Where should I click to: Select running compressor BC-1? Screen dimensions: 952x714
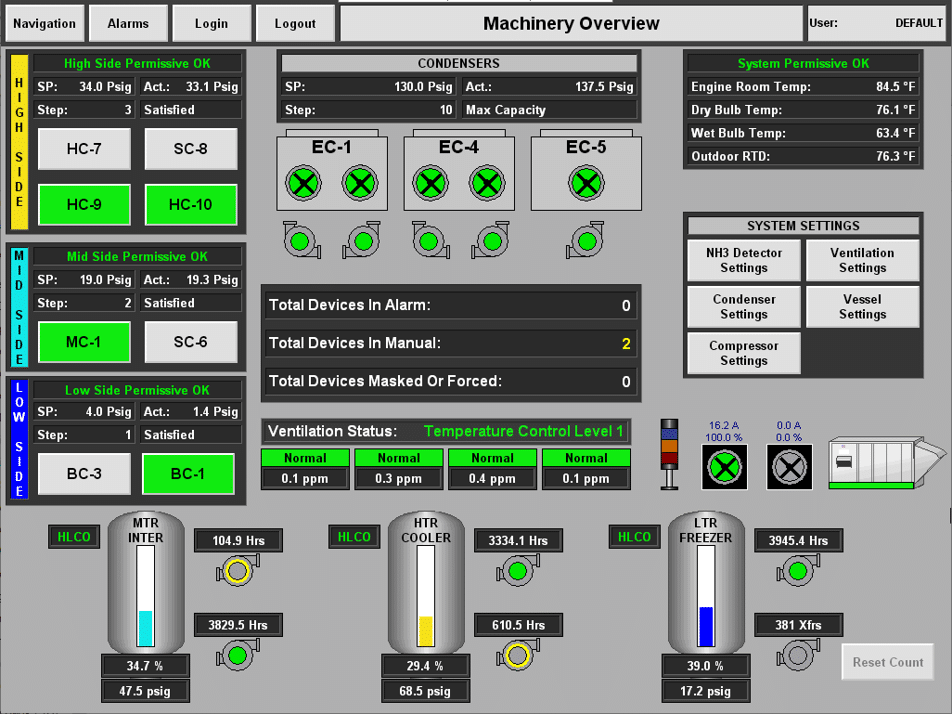(188, 474)
